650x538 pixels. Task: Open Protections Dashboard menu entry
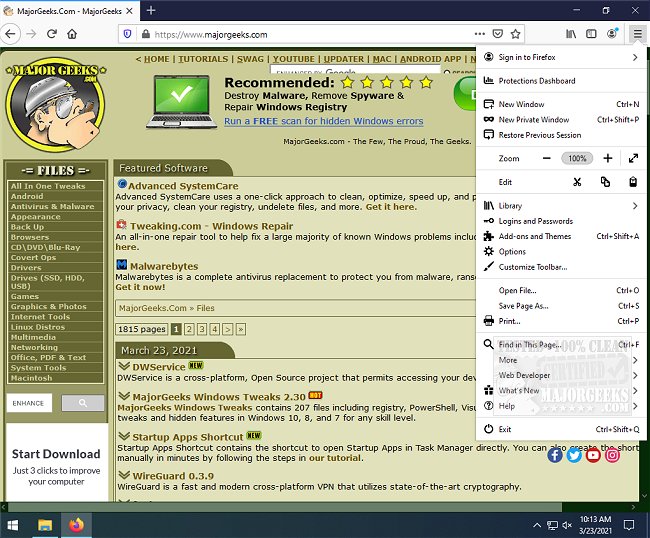click(x=561, y=81)
